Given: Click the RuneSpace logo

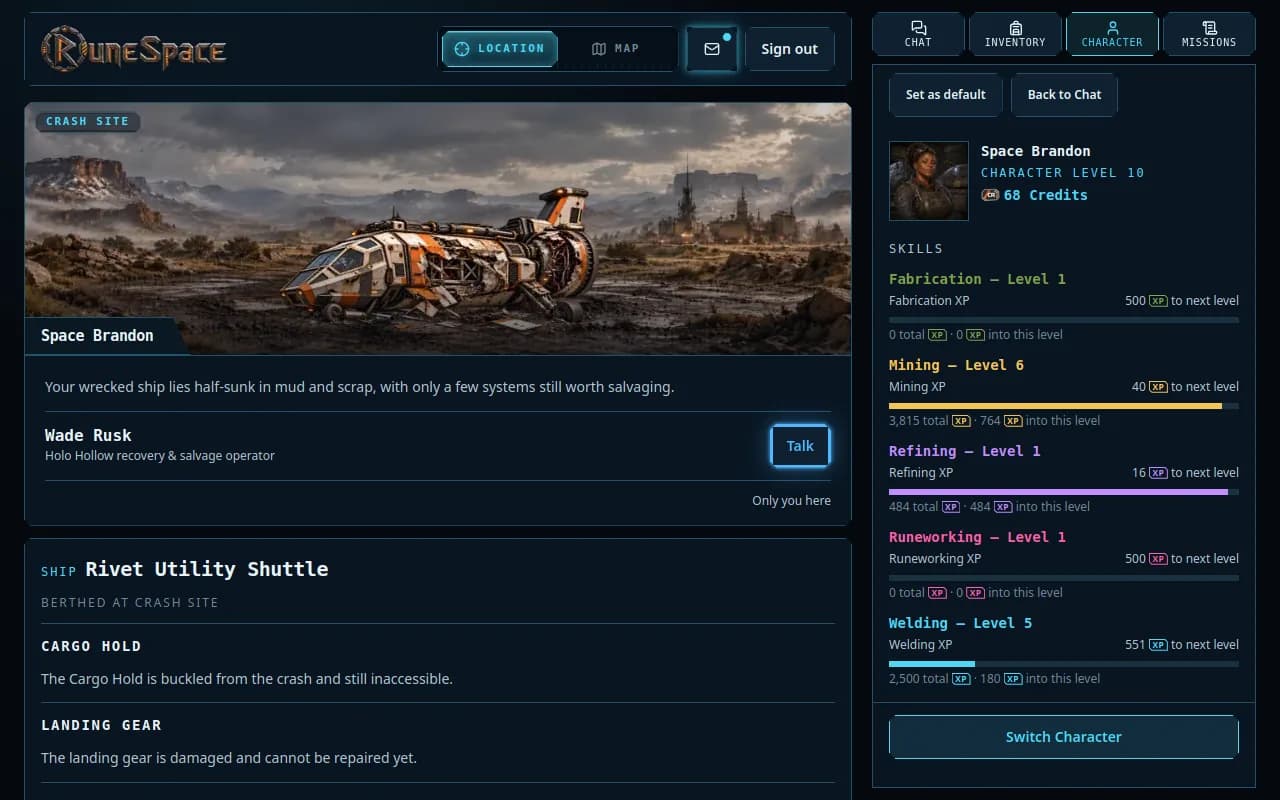Looking at the screenshot, I should (x=133, y=48).
